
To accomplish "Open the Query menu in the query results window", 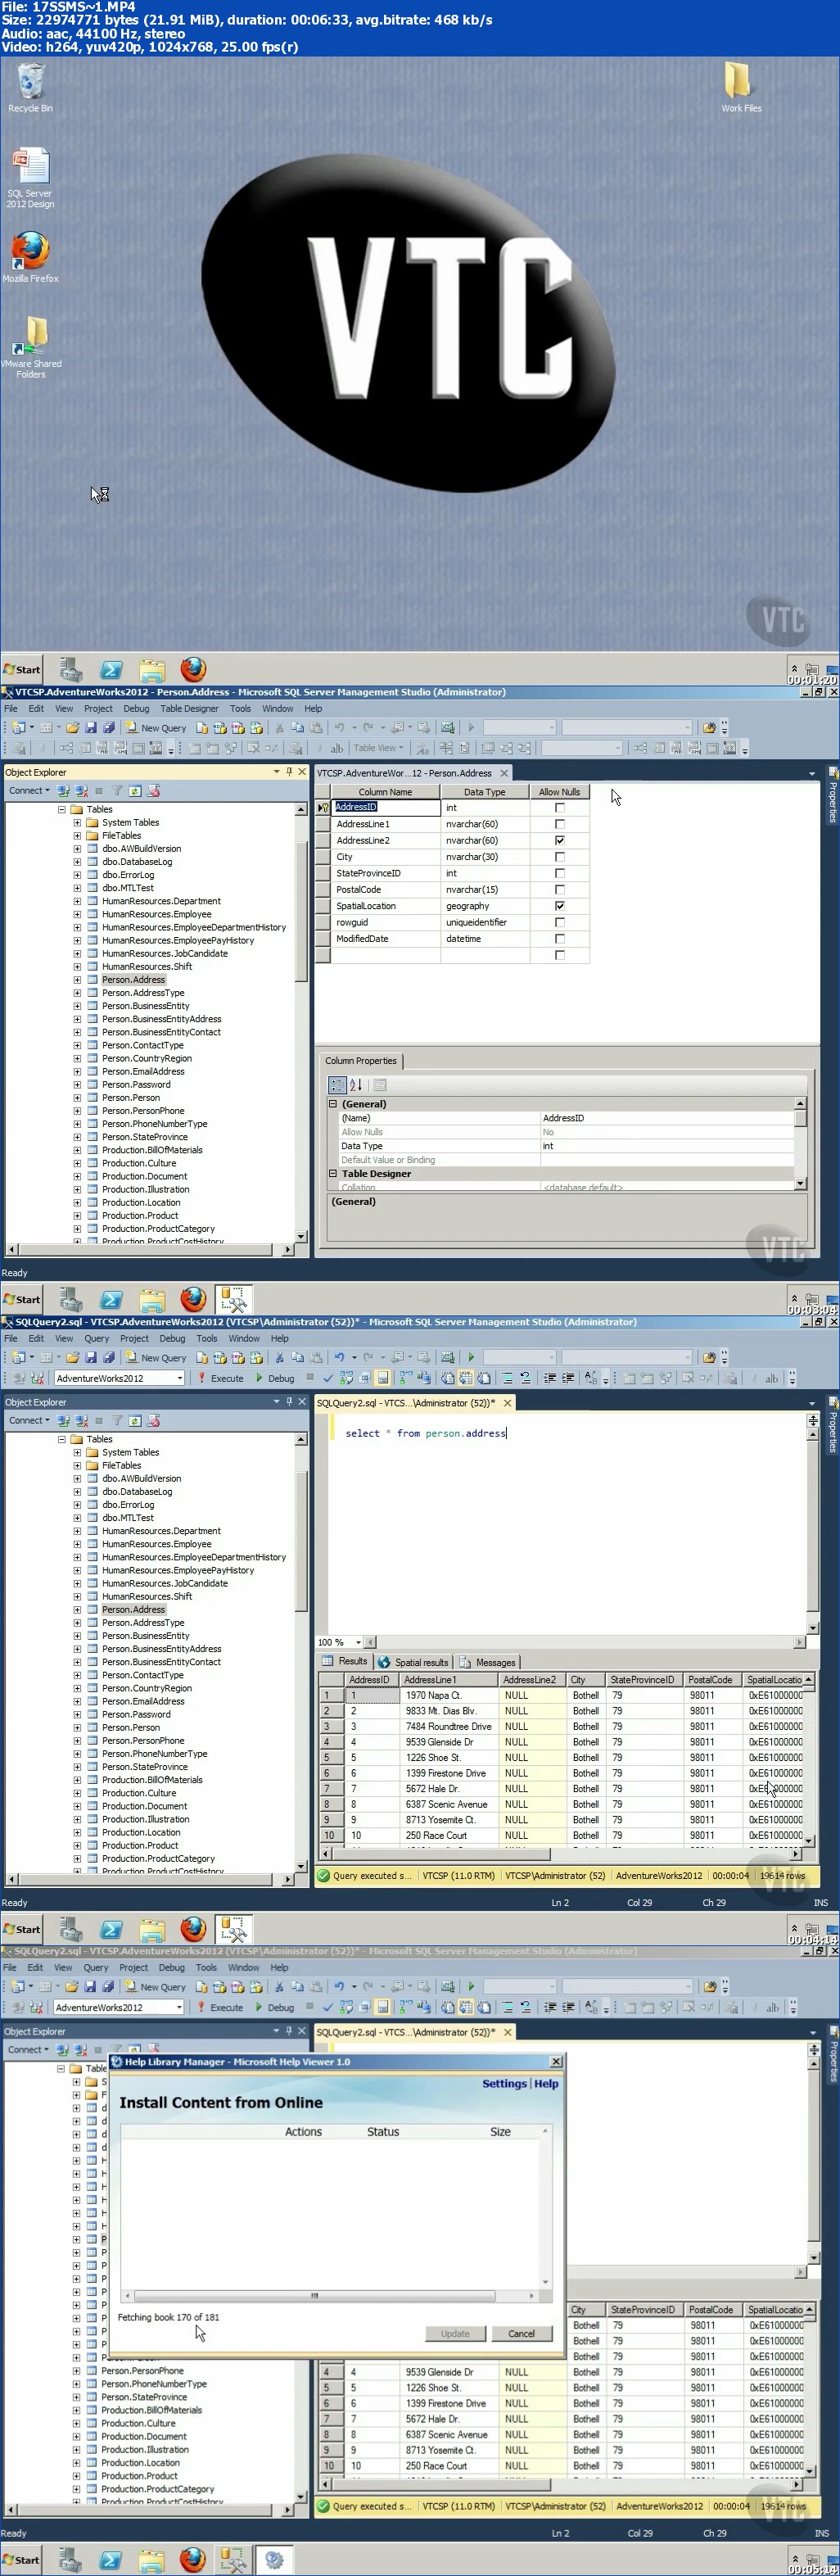I will pyautogui.click(x=97, y=1338).
